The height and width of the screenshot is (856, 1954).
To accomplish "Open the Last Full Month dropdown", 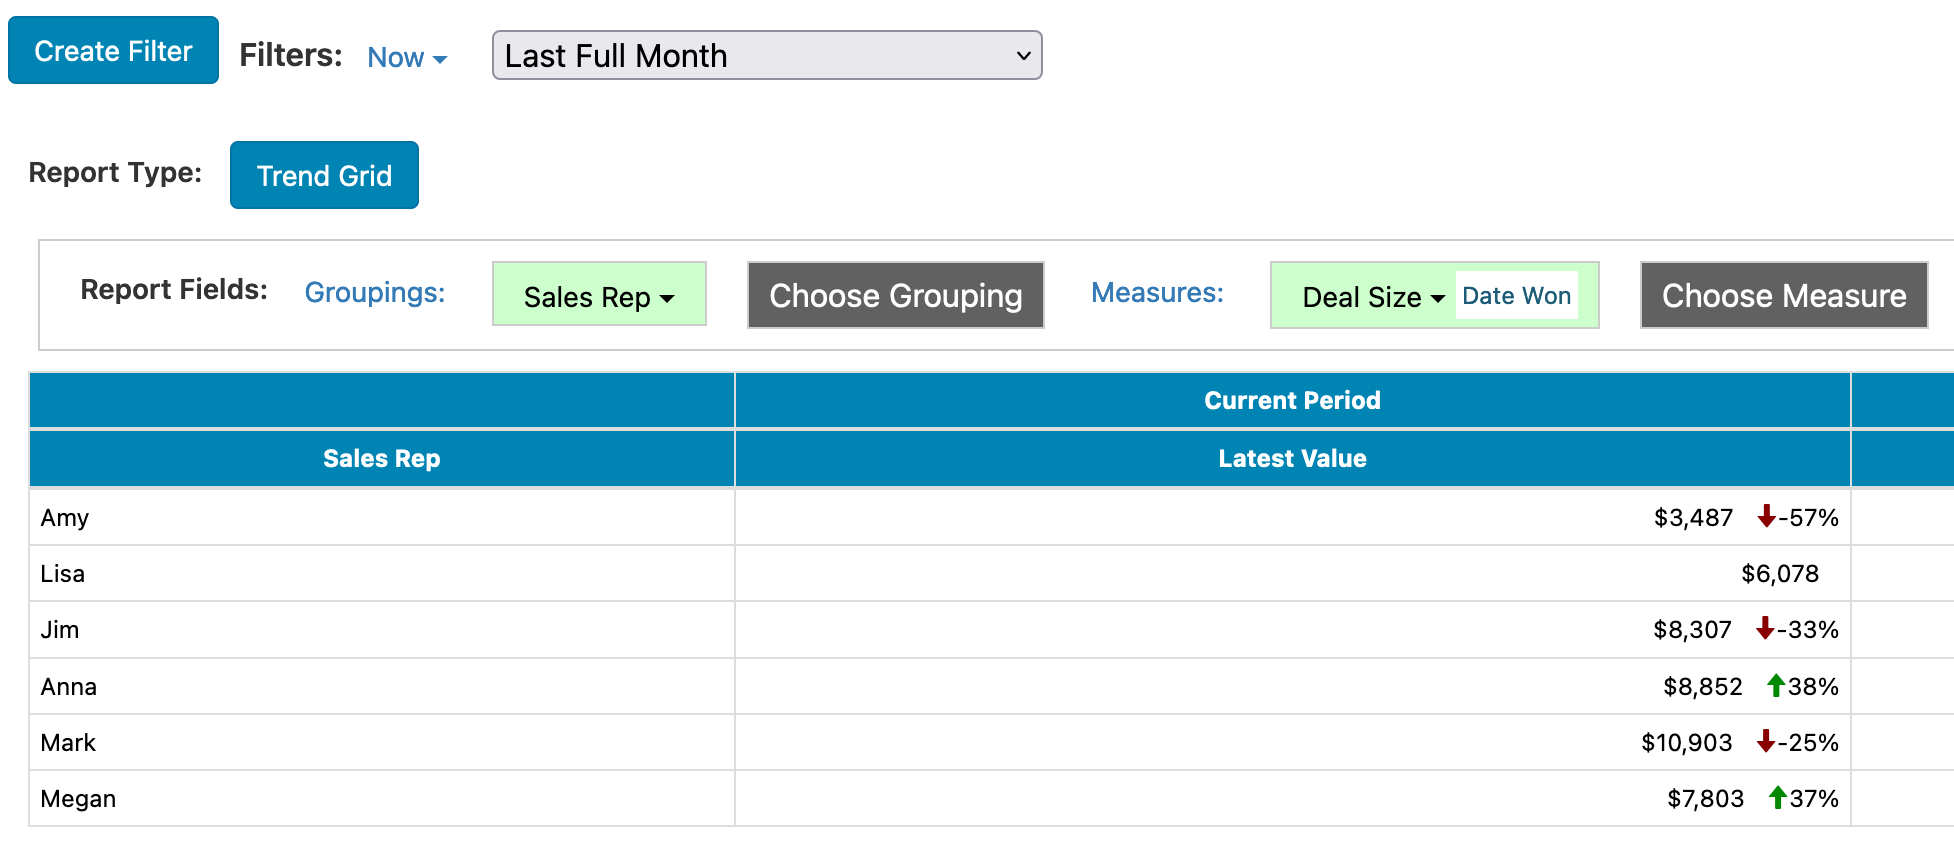I will (766, 55).
